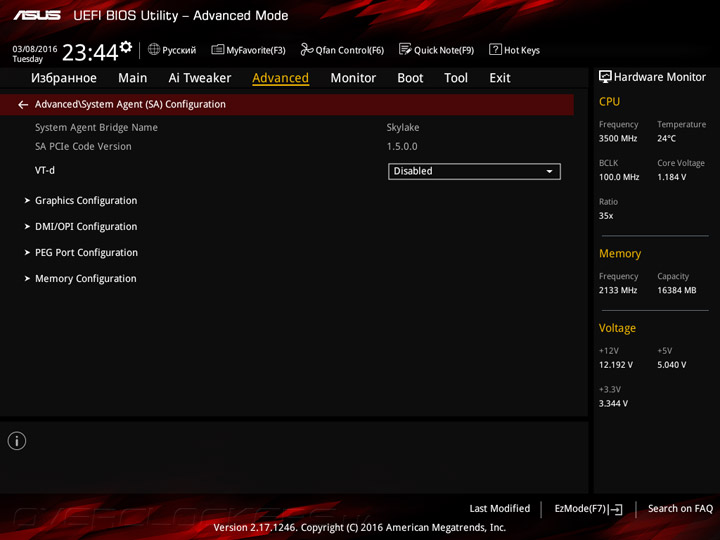Launch Qfan Control(F6) label

point(349,50)
